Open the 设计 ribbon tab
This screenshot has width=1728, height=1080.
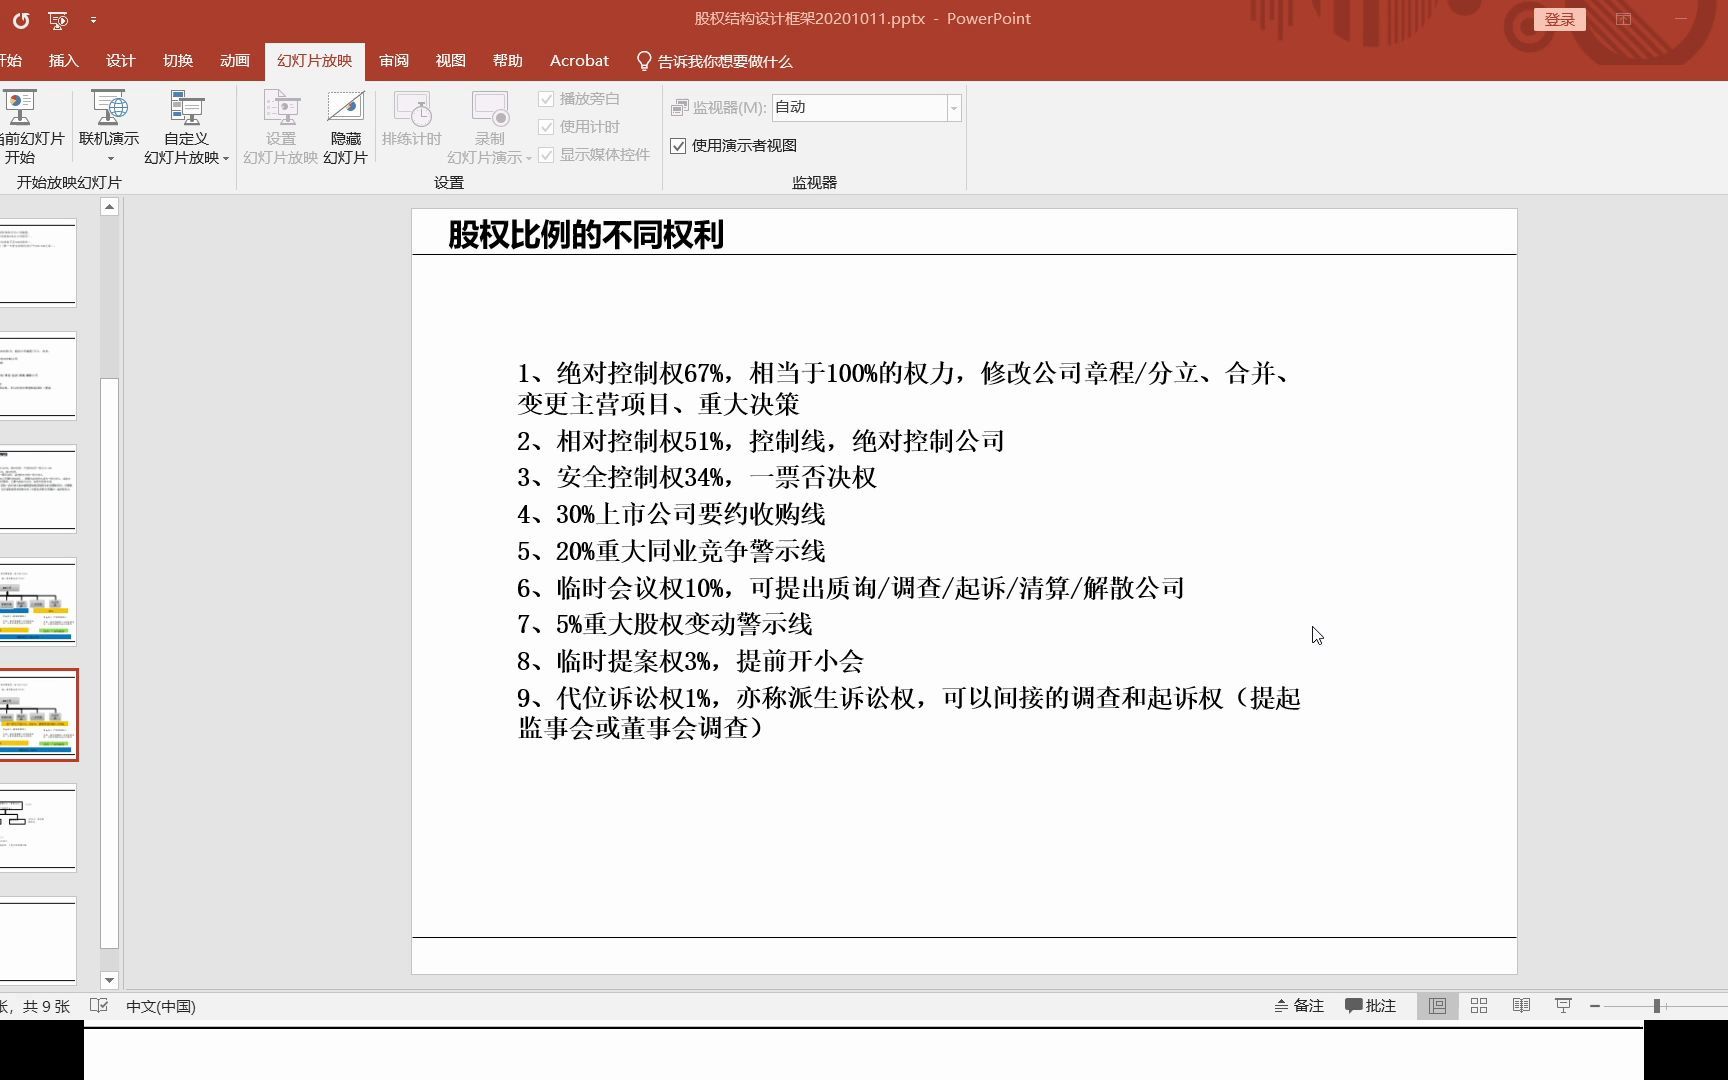tap(120, 61)
